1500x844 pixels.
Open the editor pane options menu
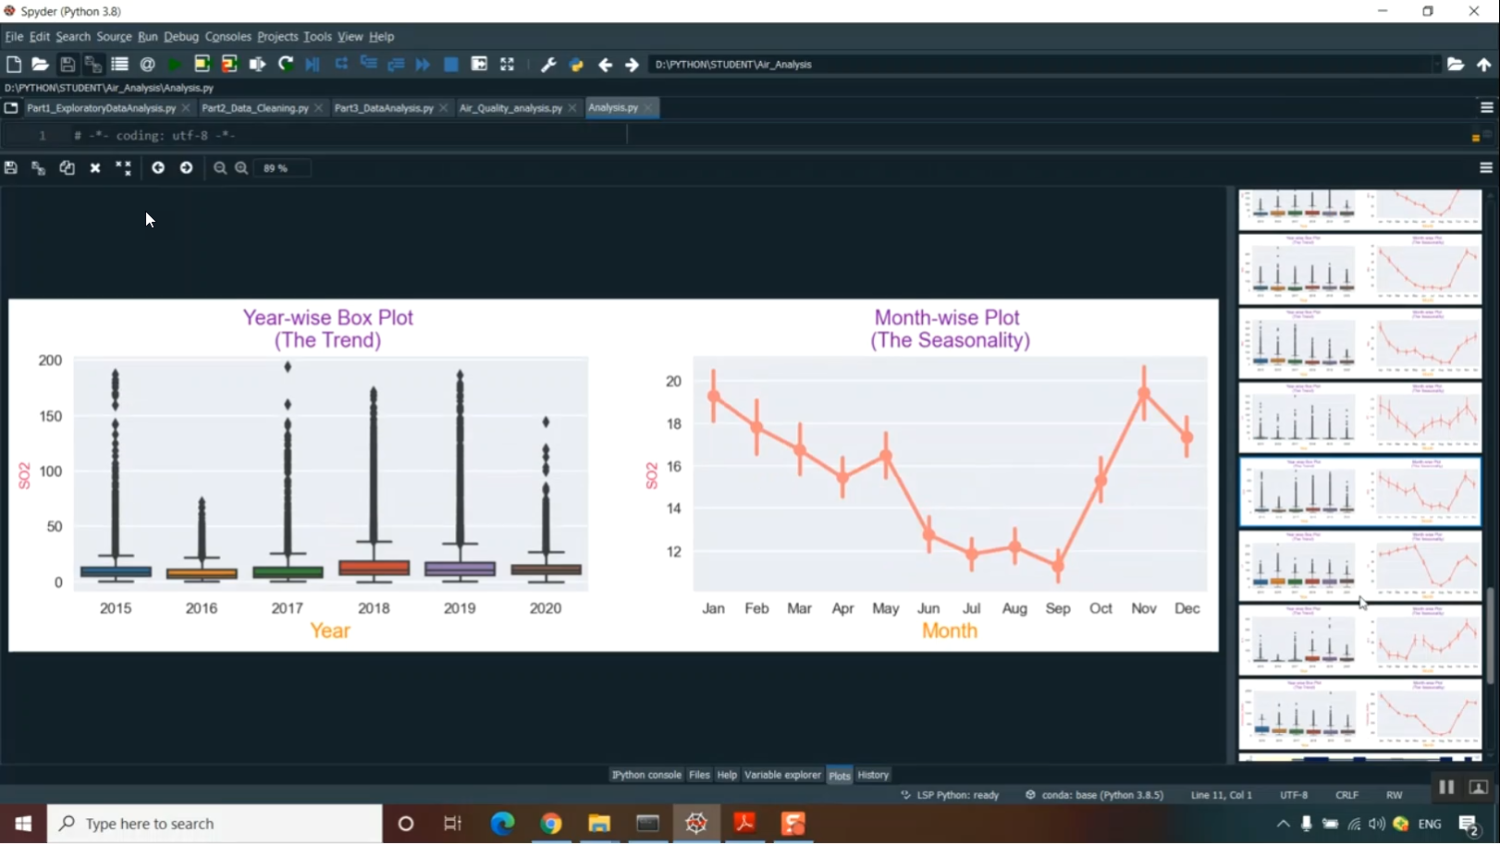tap(1486, 107)
